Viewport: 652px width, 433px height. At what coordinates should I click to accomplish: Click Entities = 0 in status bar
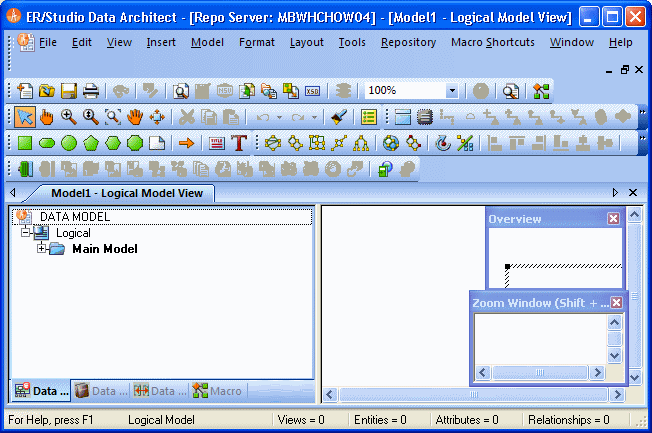(380, 420)
